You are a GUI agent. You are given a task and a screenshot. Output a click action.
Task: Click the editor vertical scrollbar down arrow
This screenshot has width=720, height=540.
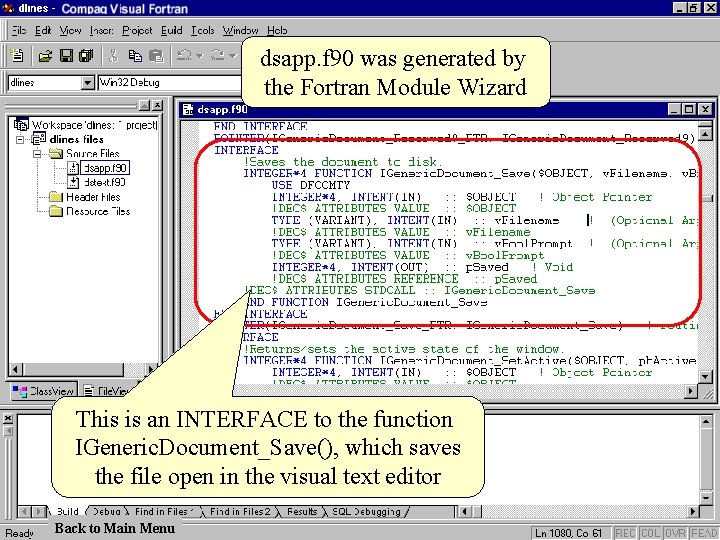(705, 377)
